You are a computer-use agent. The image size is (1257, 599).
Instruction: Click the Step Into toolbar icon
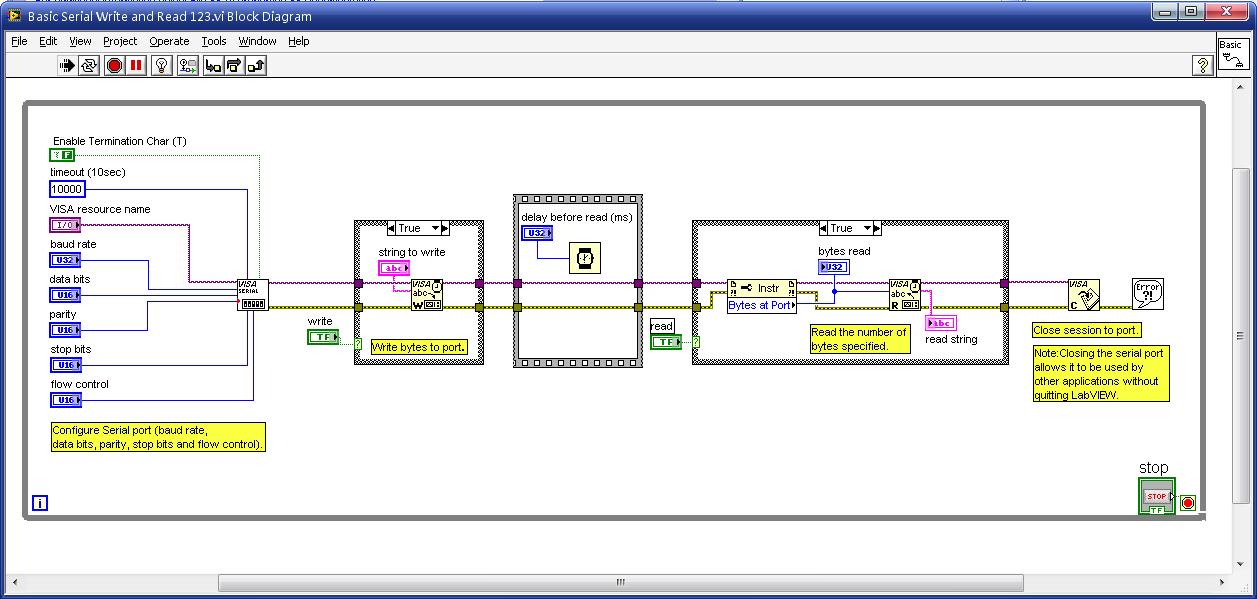[212, 66]
